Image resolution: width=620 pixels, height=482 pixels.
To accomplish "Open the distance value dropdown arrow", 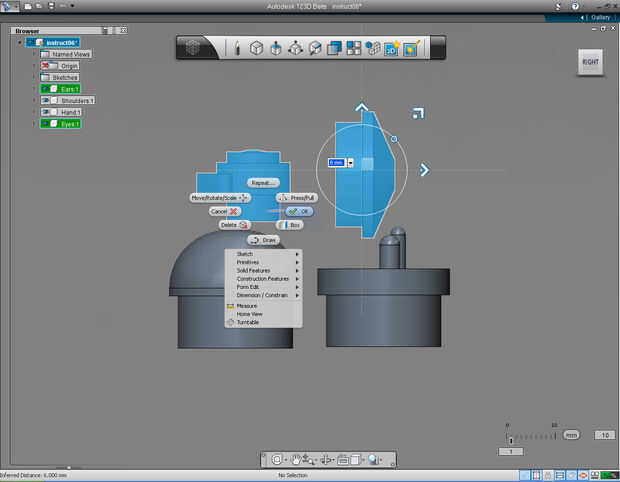I will point(351,162).
